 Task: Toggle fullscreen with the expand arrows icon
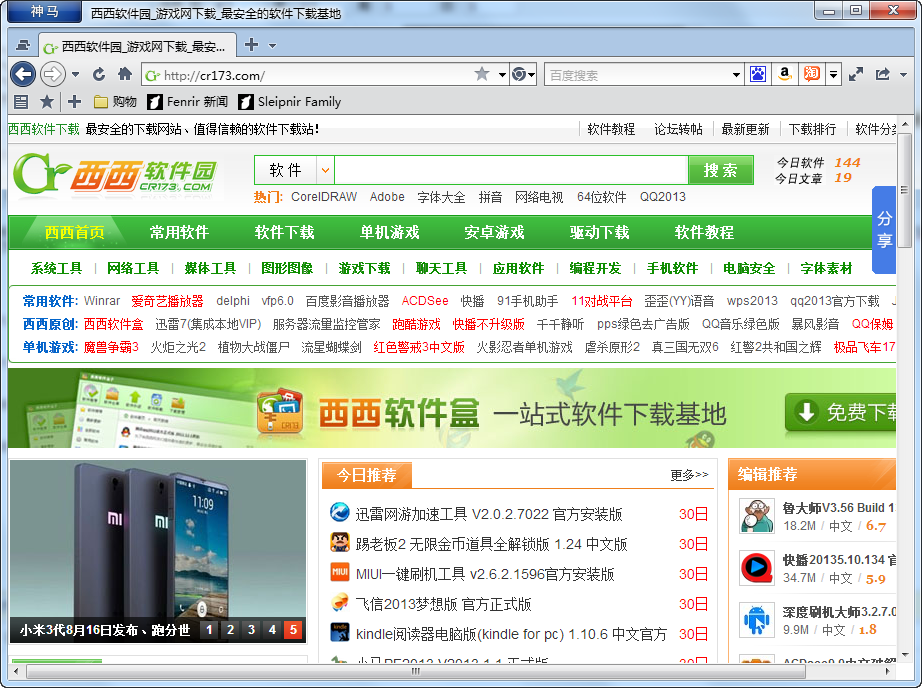[856, 75]
